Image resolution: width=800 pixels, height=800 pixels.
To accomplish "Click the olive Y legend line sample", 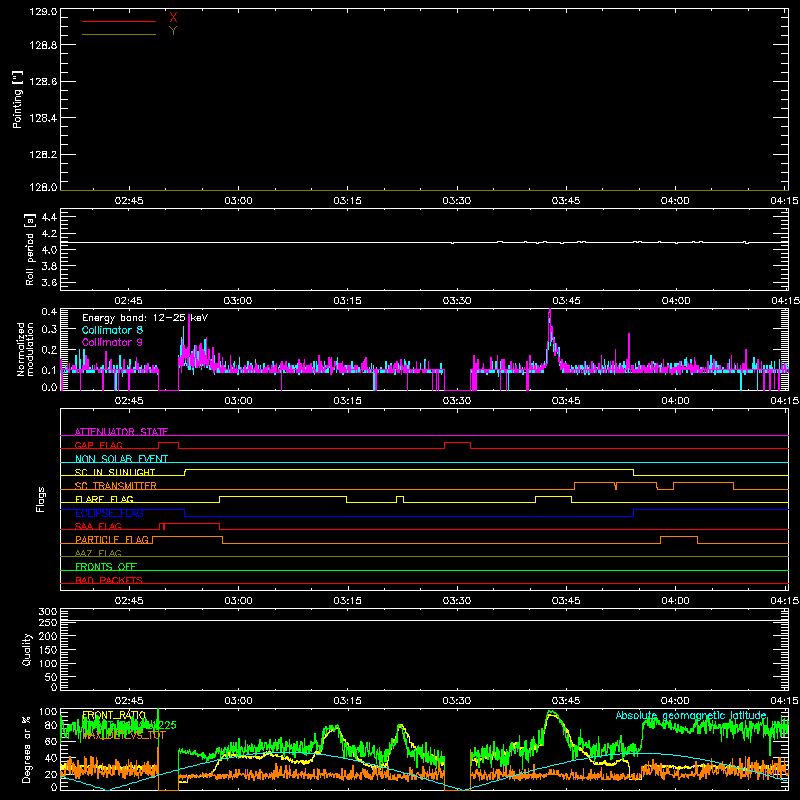I will (118, 35).
